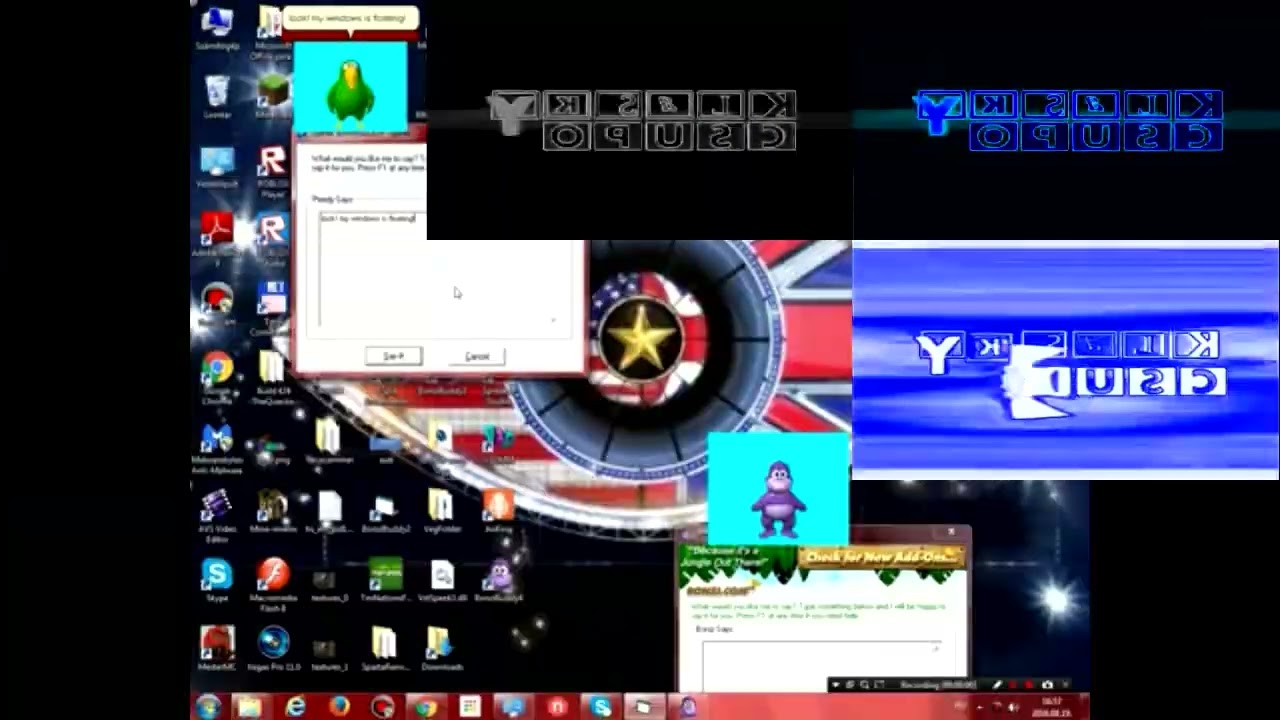The height and width of the screenshot is (720, 1280).
Task: Click the purple Bonzi gorilla character
Action: (x=778, y=498)
